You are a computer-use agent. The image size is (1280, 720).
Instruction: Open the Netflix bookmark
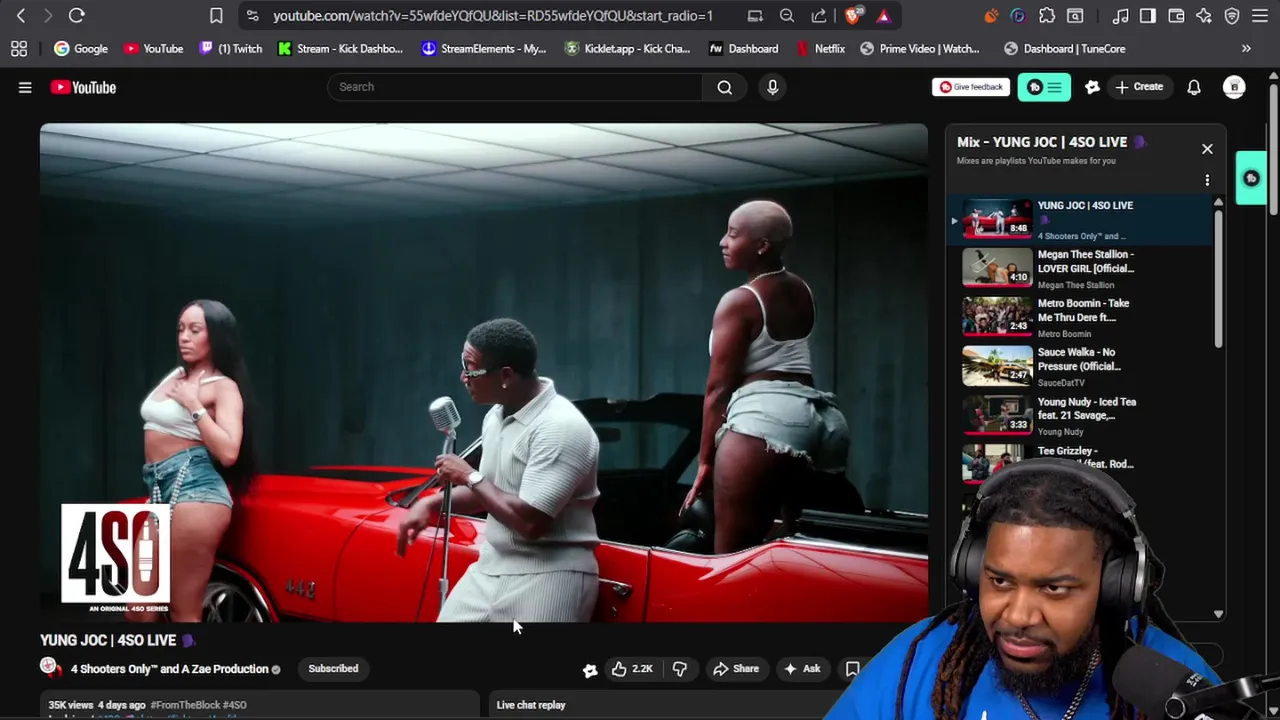tap(821, 48)
